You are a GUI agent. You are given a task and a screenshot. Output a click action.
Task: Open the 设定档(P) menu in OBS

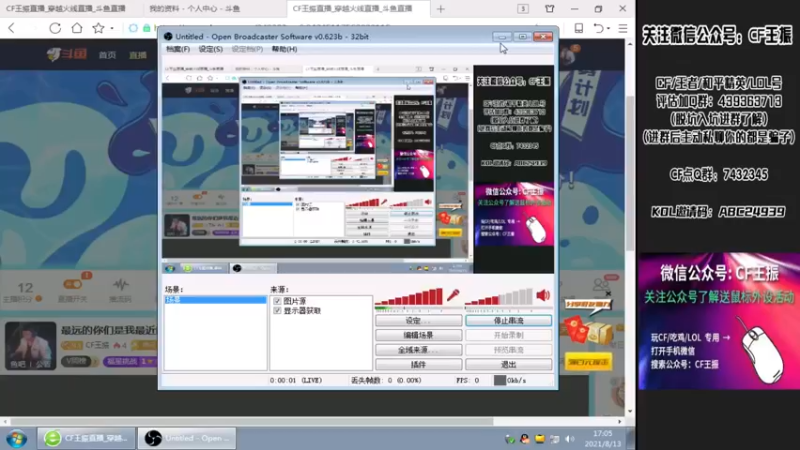[x=247, y=49]
